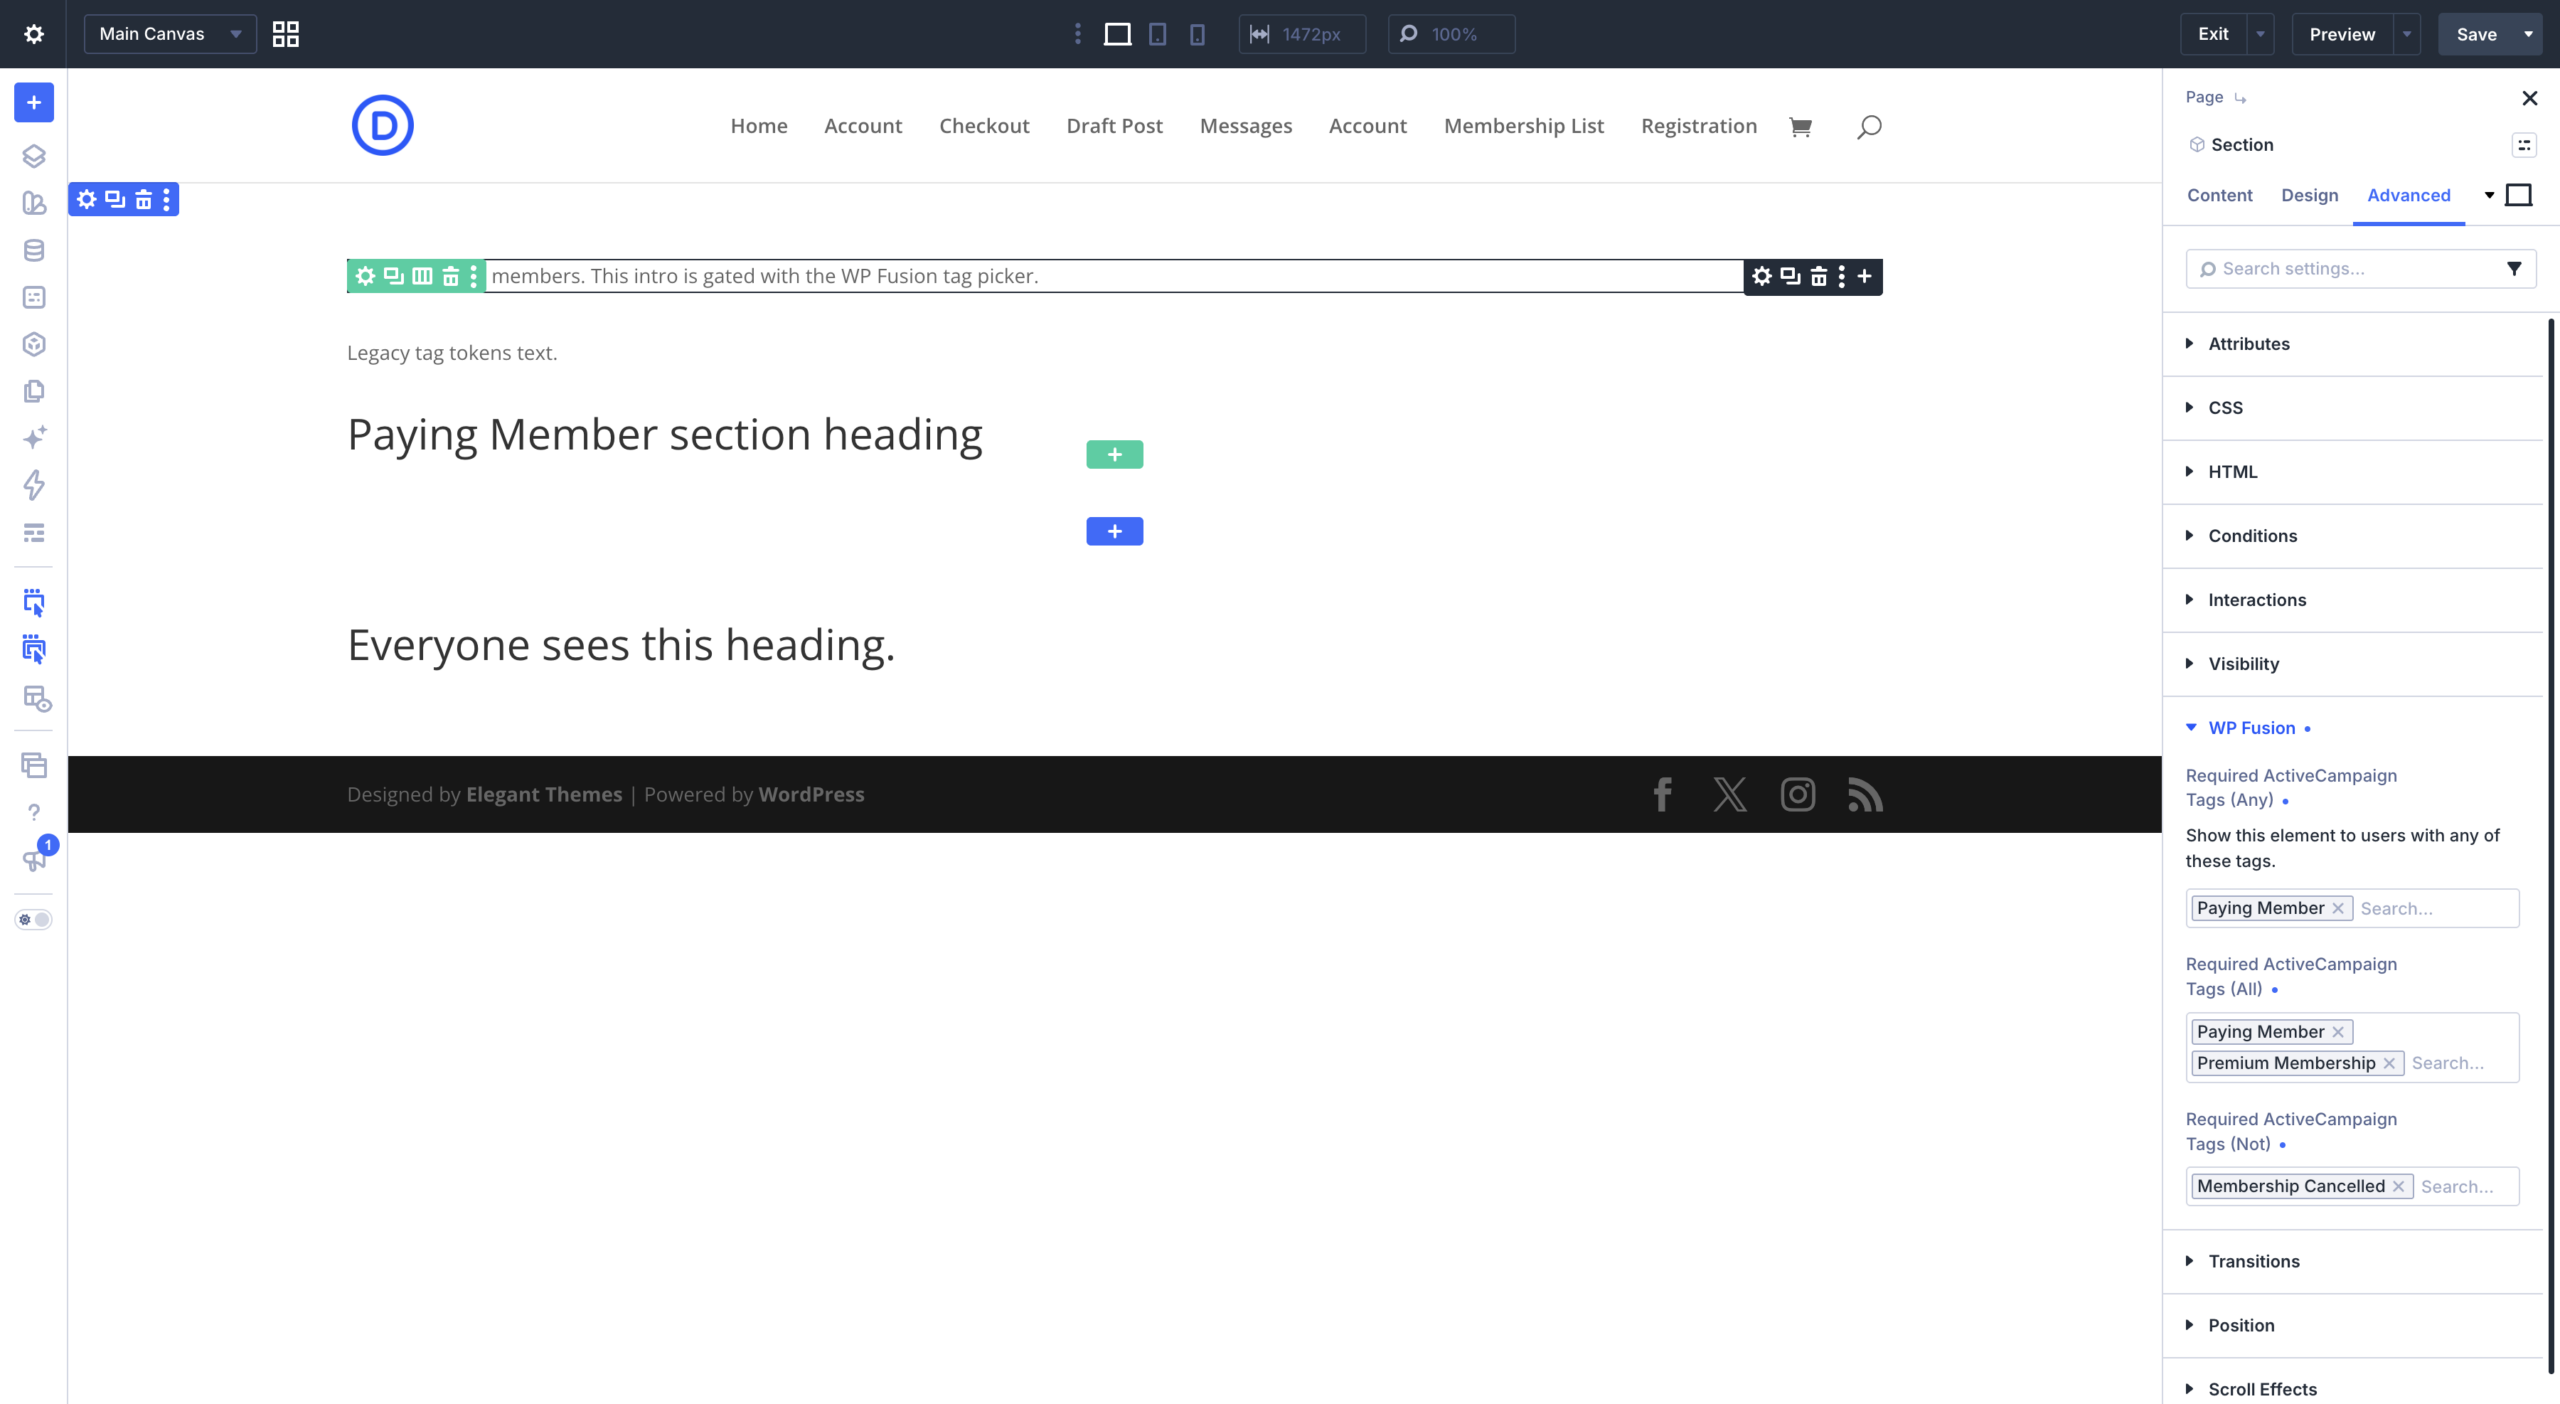2560x1404 pixels.
Task: Open the Preview dropdown arrow
Action: (x=2407, y=34)
